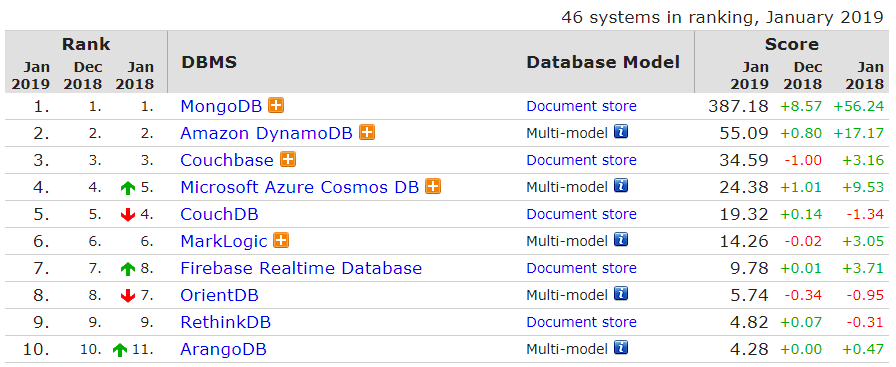Open the OrientDB link
Viewport: 896px width, 367px height.
coord(219,295)
